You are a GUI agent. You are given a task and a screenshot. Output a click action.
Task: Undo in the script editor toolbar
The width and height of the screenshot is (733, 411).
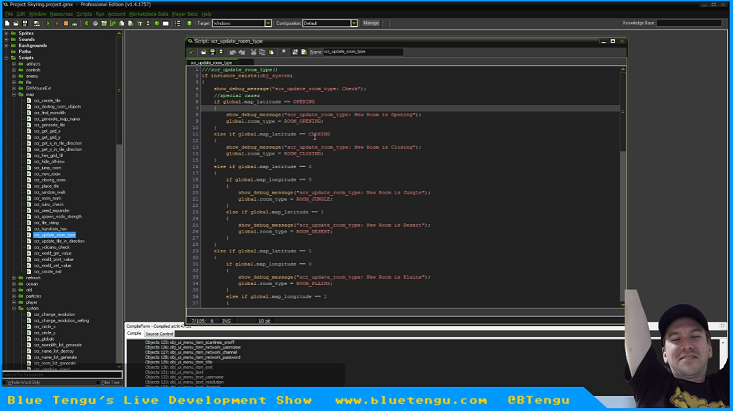coord(232,52)
